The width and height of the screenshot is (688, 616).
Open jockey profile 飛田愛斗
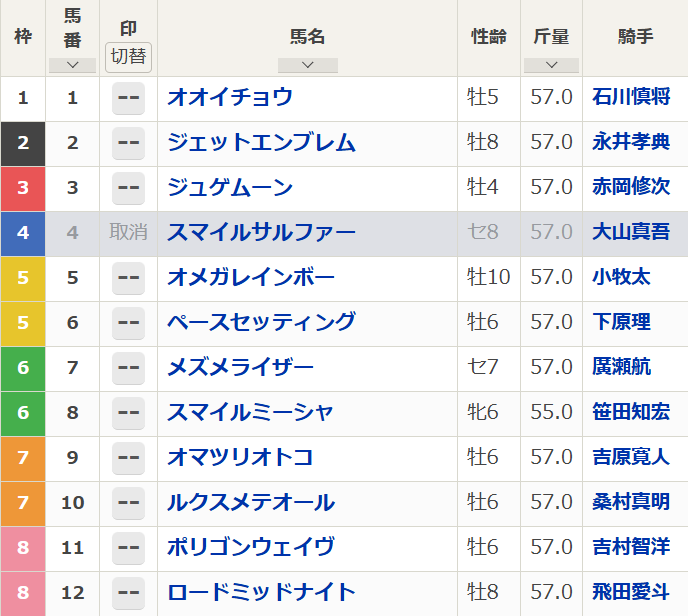pos(631,593)
